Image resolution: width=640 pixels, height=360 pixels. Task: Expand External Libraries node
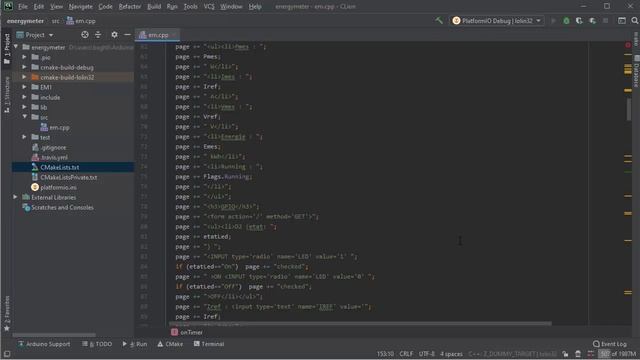click(x=16, y=197)
